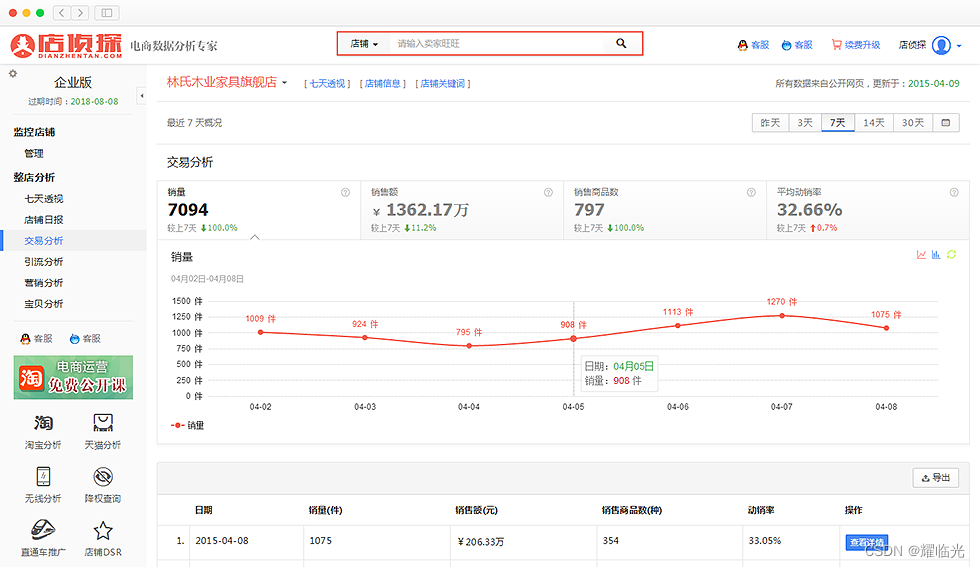Open the Wangwang 客服 link in header
Screen dimensions: 980x567
(x=797, y=45)
